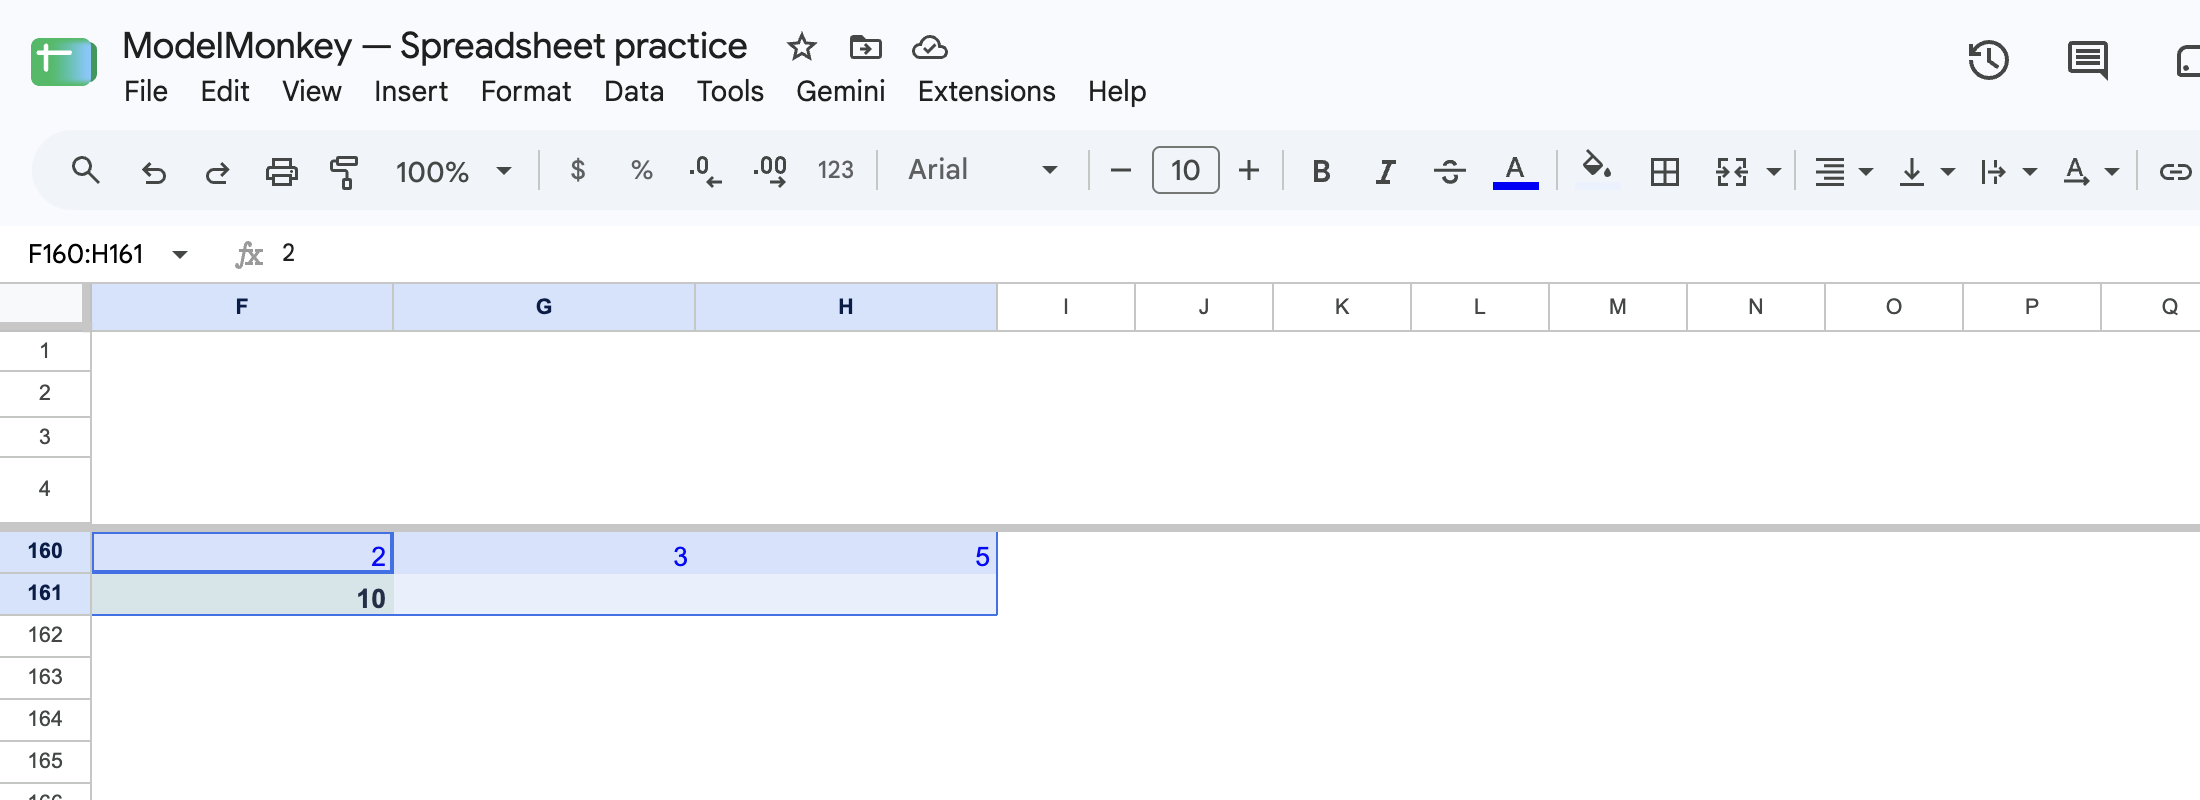Click the redo arrow icon
The image size is (2200, 800).
[x=217, y=172]
